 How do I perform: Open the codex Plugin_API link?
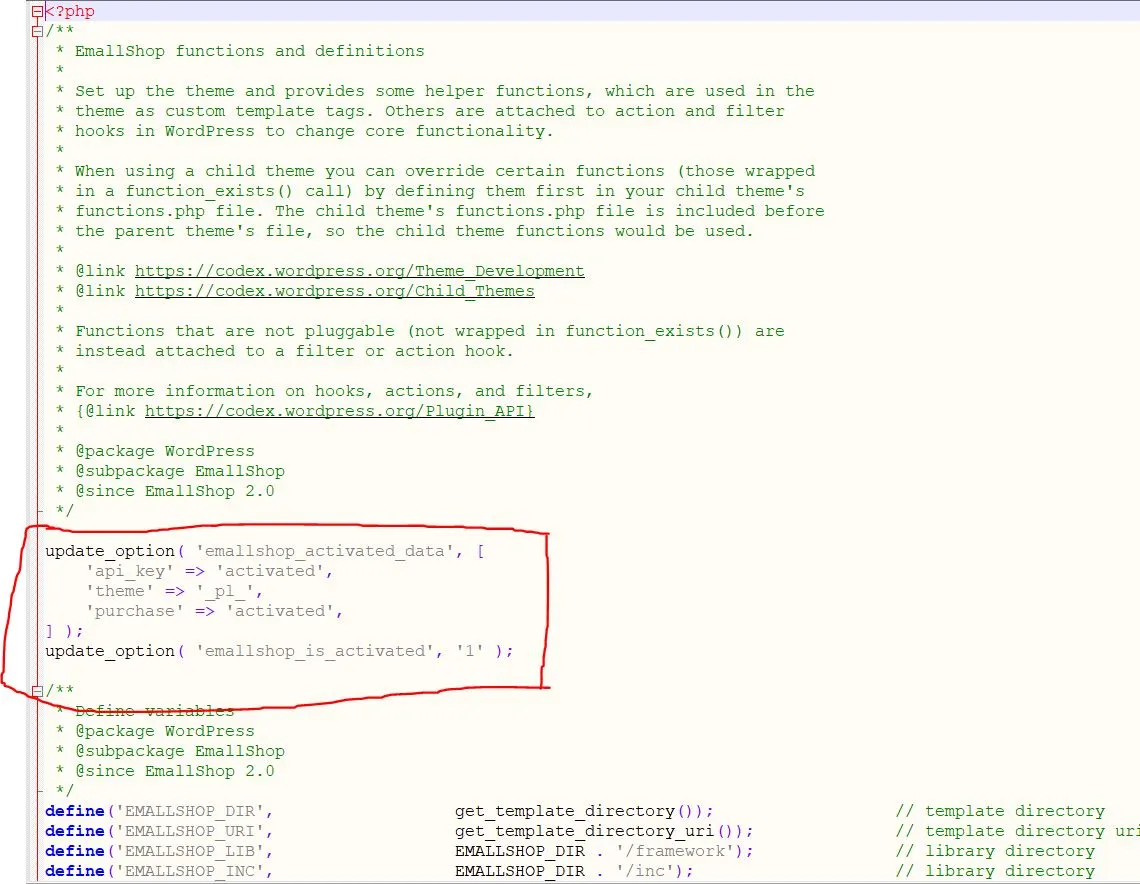pos(339,411)
